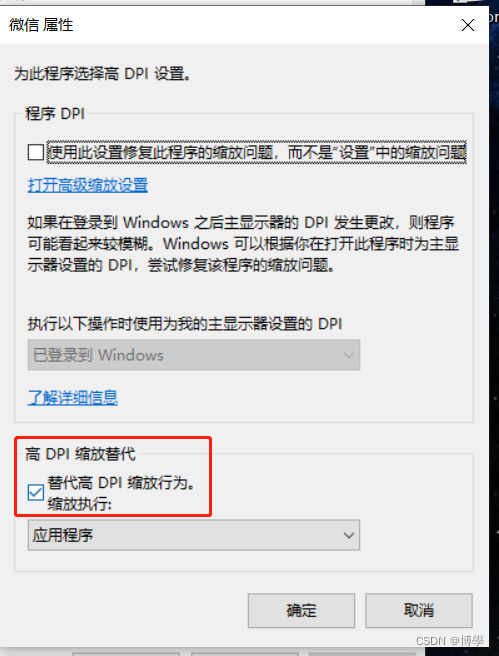
Task: Click the arrow on 已登录到 Windows dropdown
Action: point(348,356)
